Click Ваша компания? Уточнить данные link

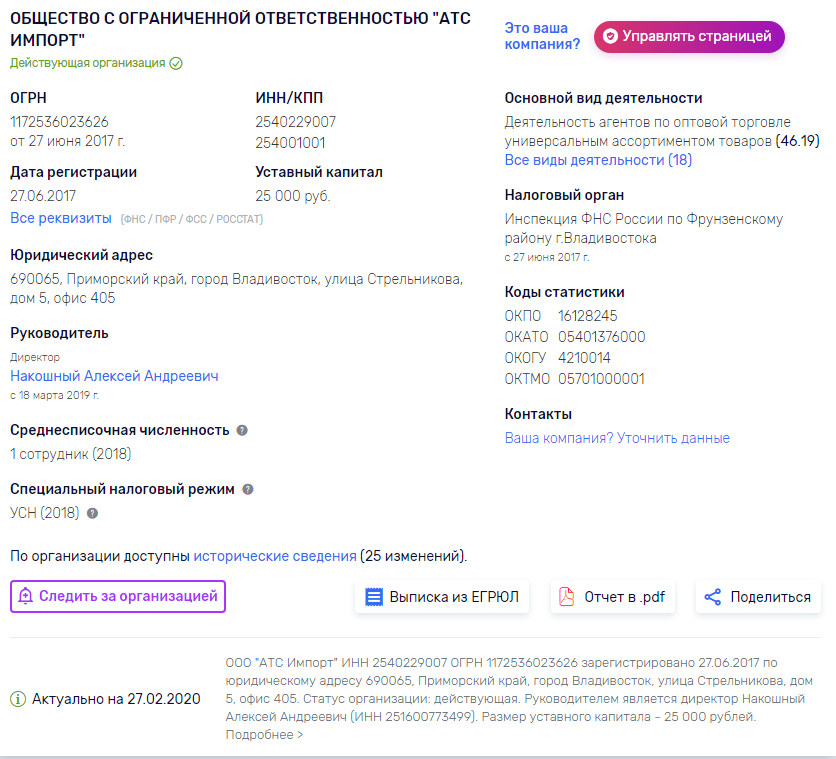coord(617,438)
